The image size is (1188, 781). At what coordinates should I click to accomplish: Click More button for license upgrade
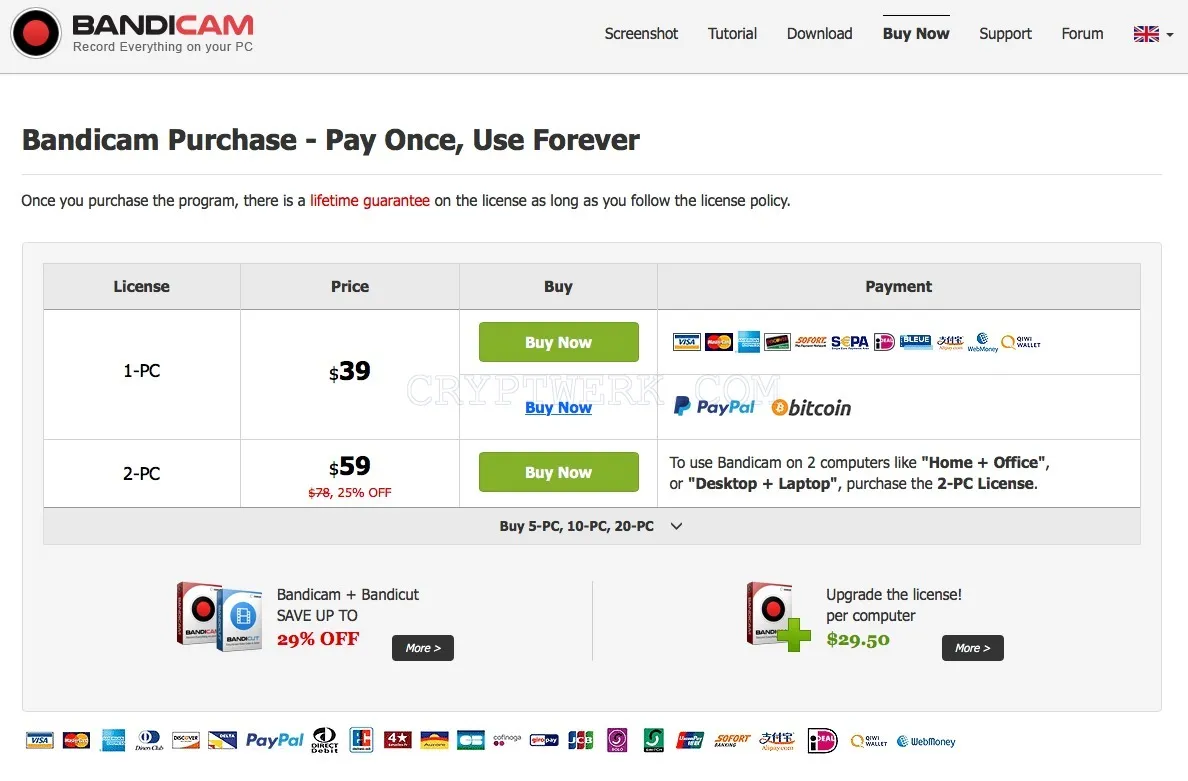pyautogui.click(x=973, y=648)
